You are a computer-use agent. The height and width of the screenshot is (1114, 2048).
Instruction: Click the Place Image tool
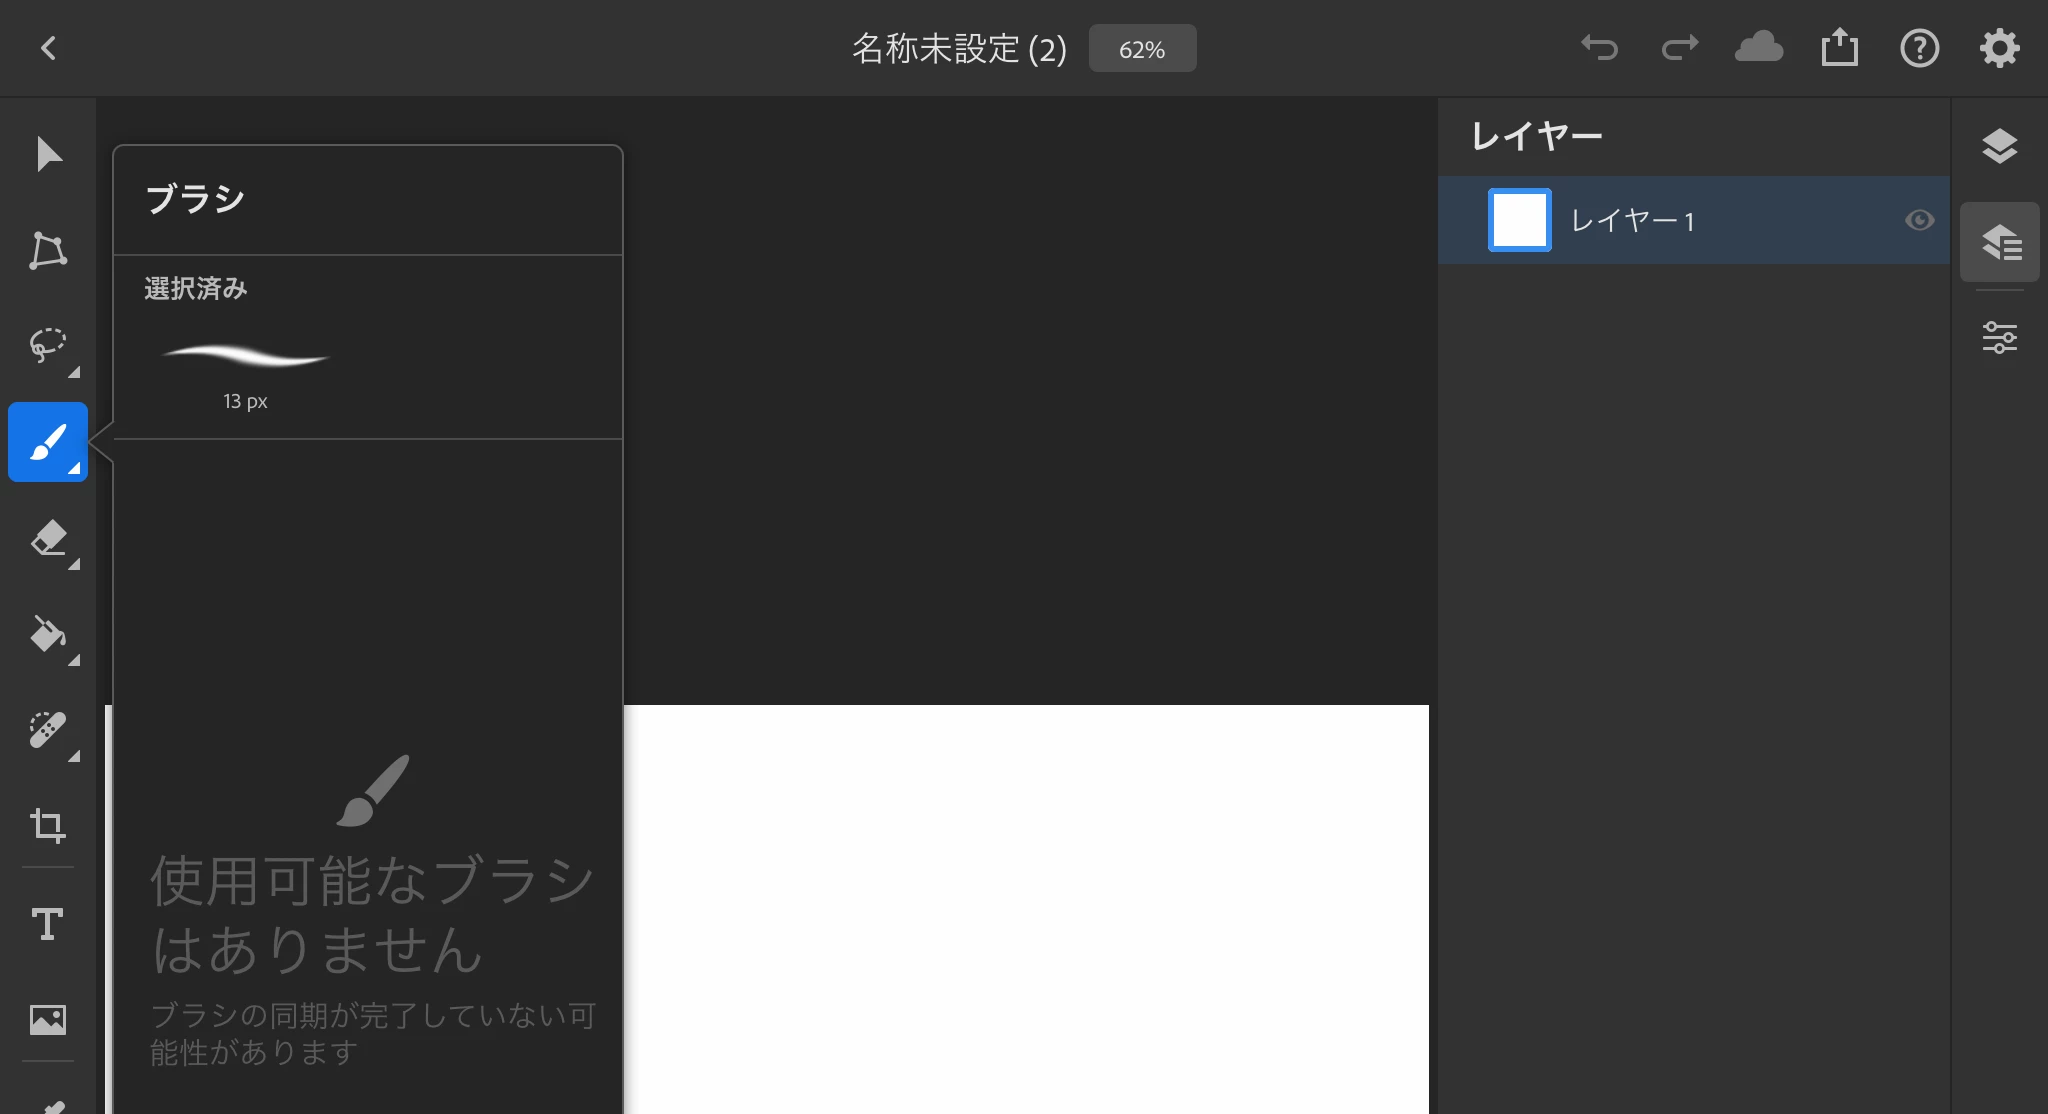coord(48,1019)
